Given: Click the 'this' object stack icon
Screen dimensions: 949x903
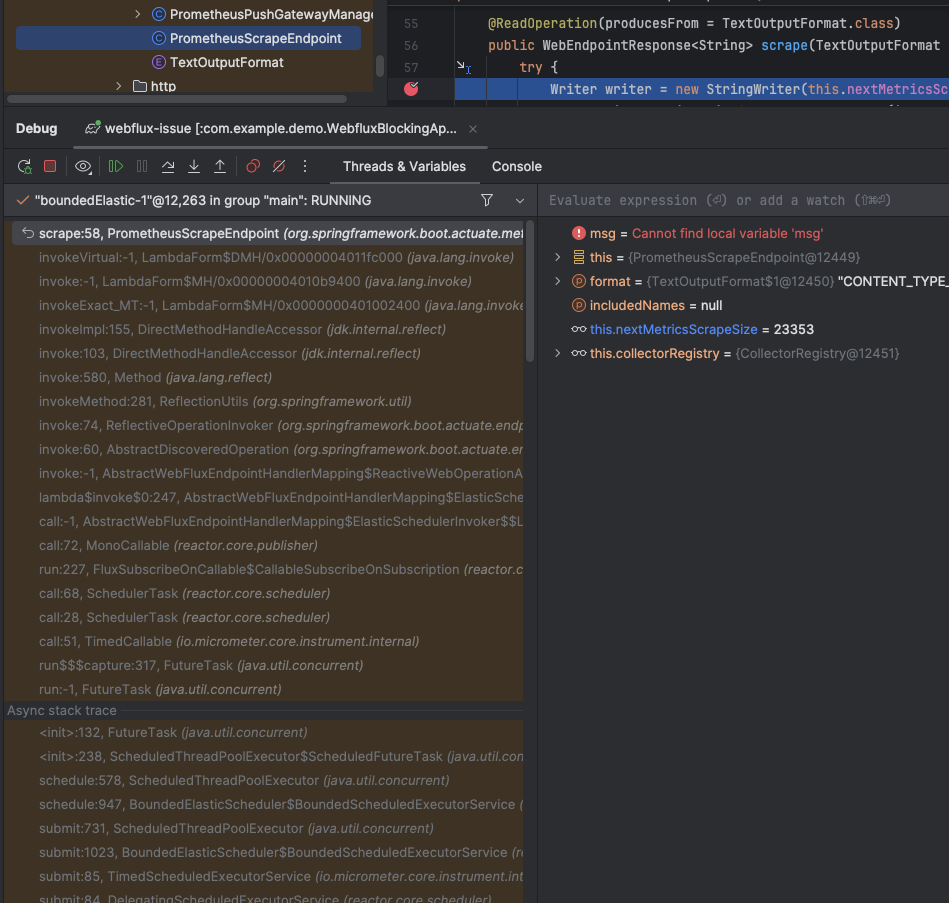Looking at the screenshot, I should (x=579, y=257).
